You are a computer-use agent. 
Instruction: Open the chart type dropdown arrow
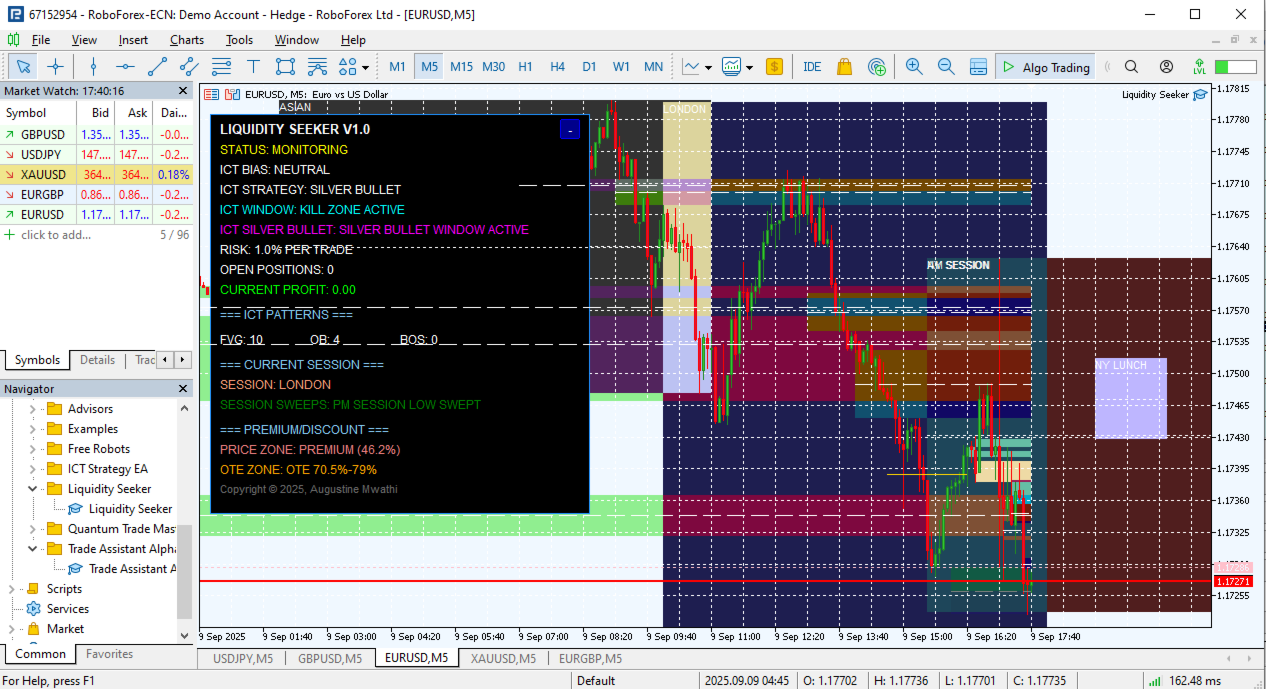708,67
